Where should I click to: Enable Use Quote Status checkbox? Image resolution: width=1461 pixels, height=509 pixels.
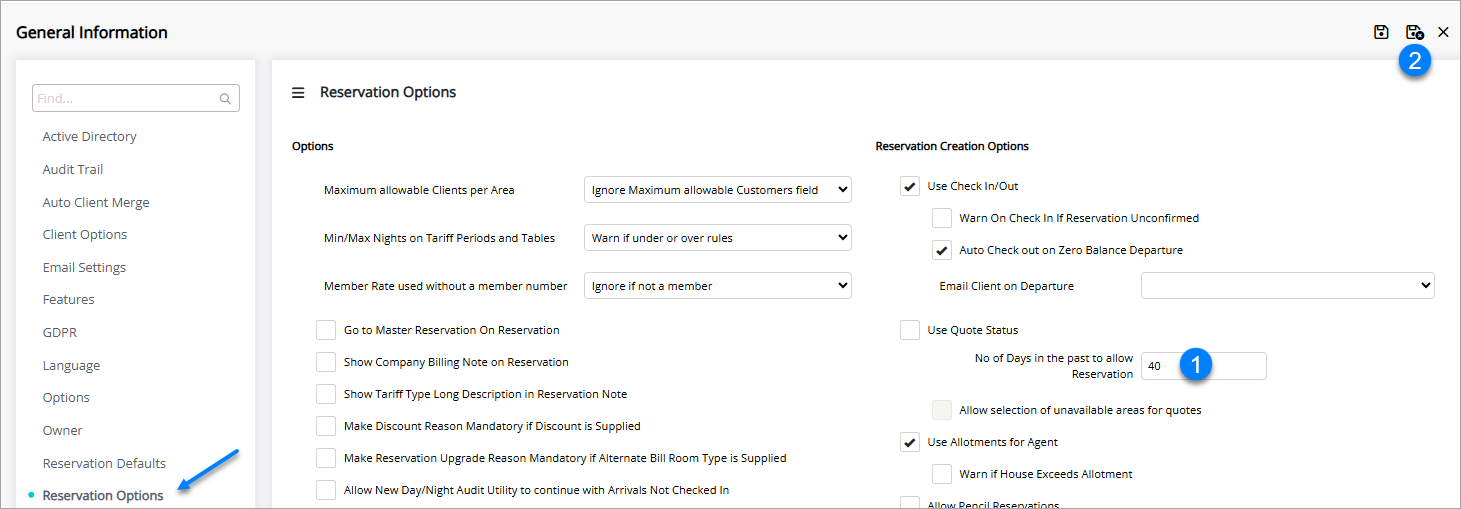(910, 330)
